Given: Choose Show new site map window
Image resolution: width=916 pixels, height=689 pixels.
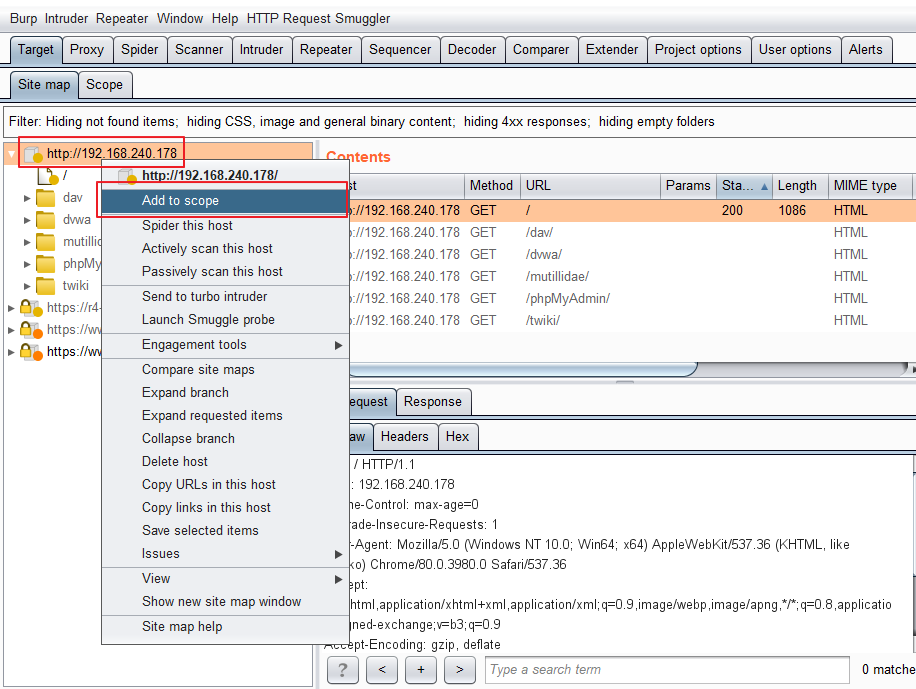Looking at the screenshot, I should pos(225,601).
